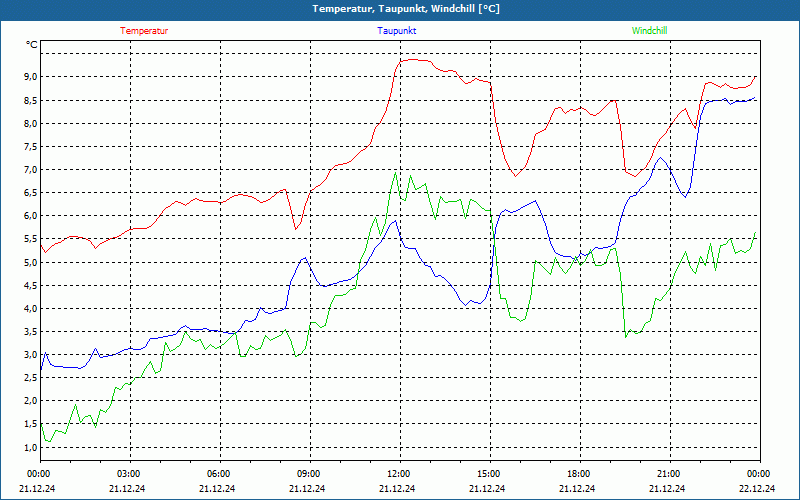
Task: Click the 2,5 y-axis value
Action: tap(32, 378)
